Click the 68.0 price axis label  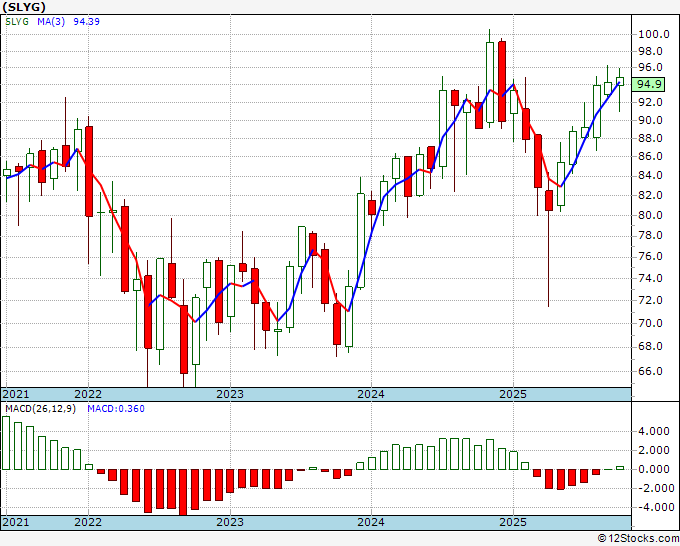[x=650, y=347]
